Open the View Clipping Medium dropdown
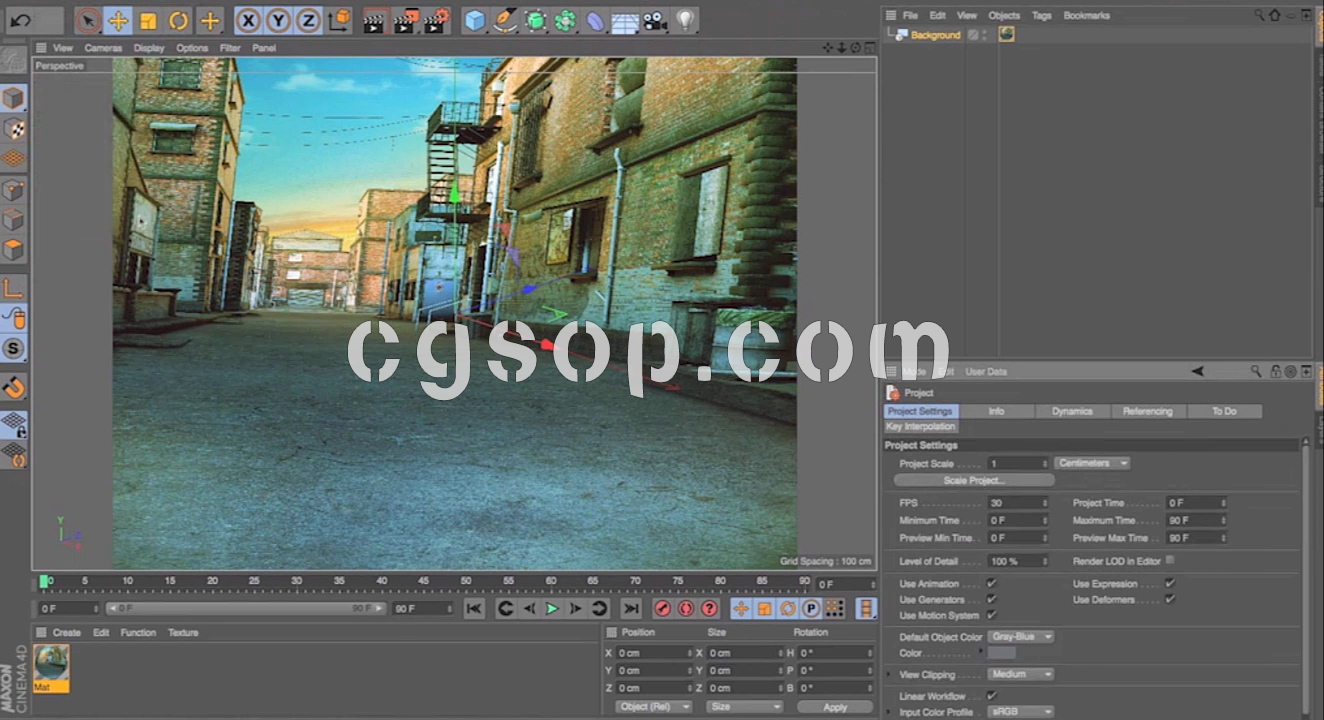The height and width of the screenshot is (720, 1324). 1021,675
